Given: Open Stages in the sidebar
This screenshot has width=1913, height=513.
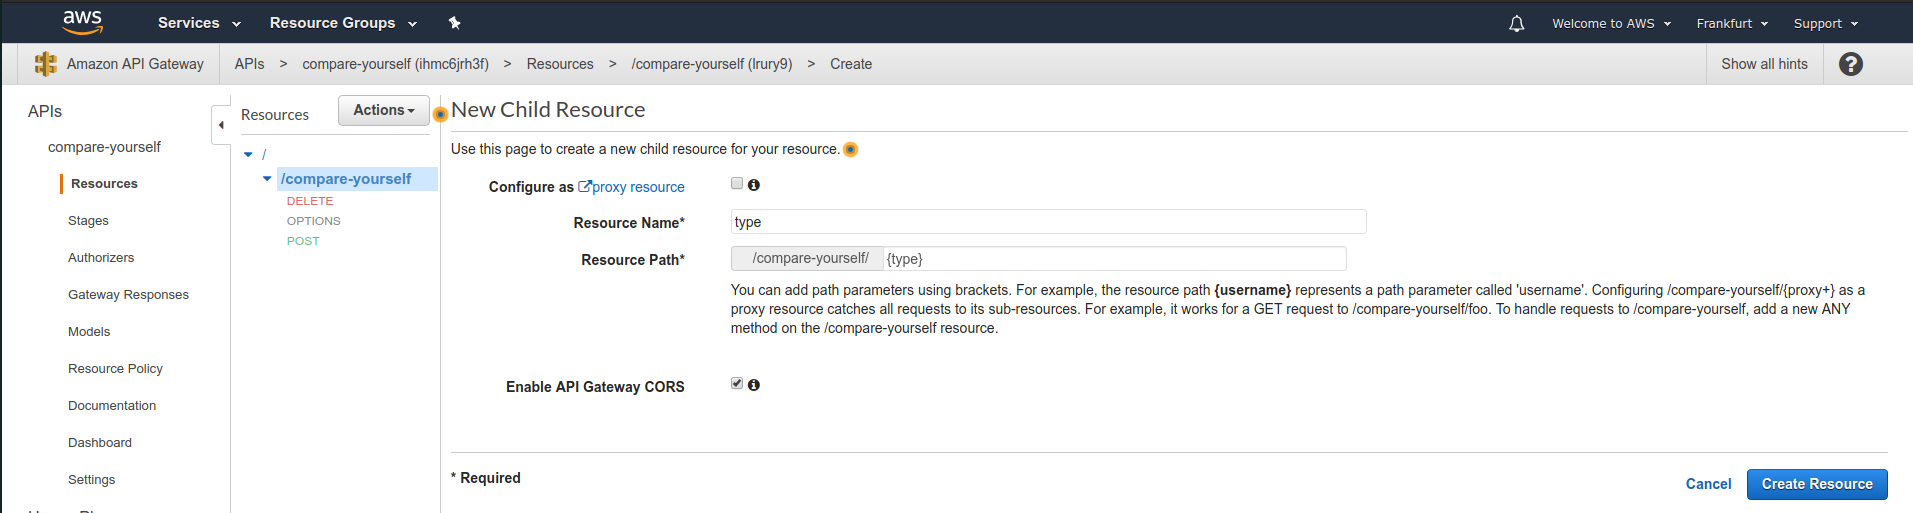Looking at the screenshot, I should coord(88,221).
